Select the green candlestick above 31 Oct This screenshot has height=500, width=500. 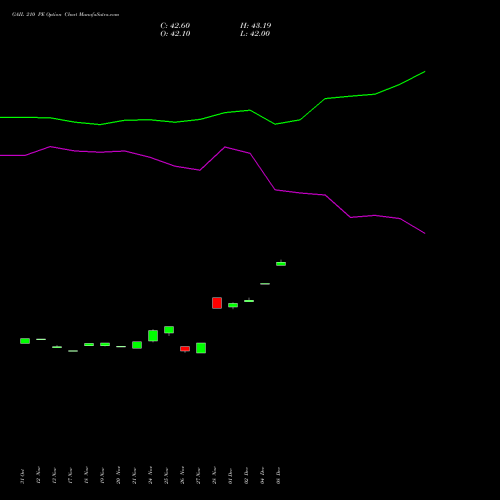pyautogui.click(x=25, y=341)
